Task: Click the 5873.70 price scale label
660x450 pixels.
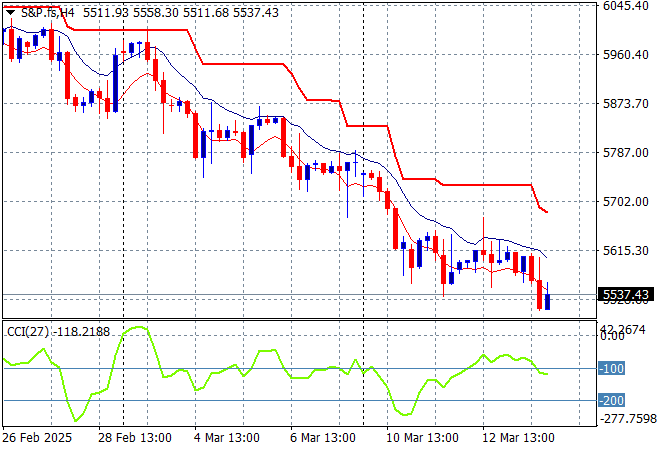Action: point(625,104)
